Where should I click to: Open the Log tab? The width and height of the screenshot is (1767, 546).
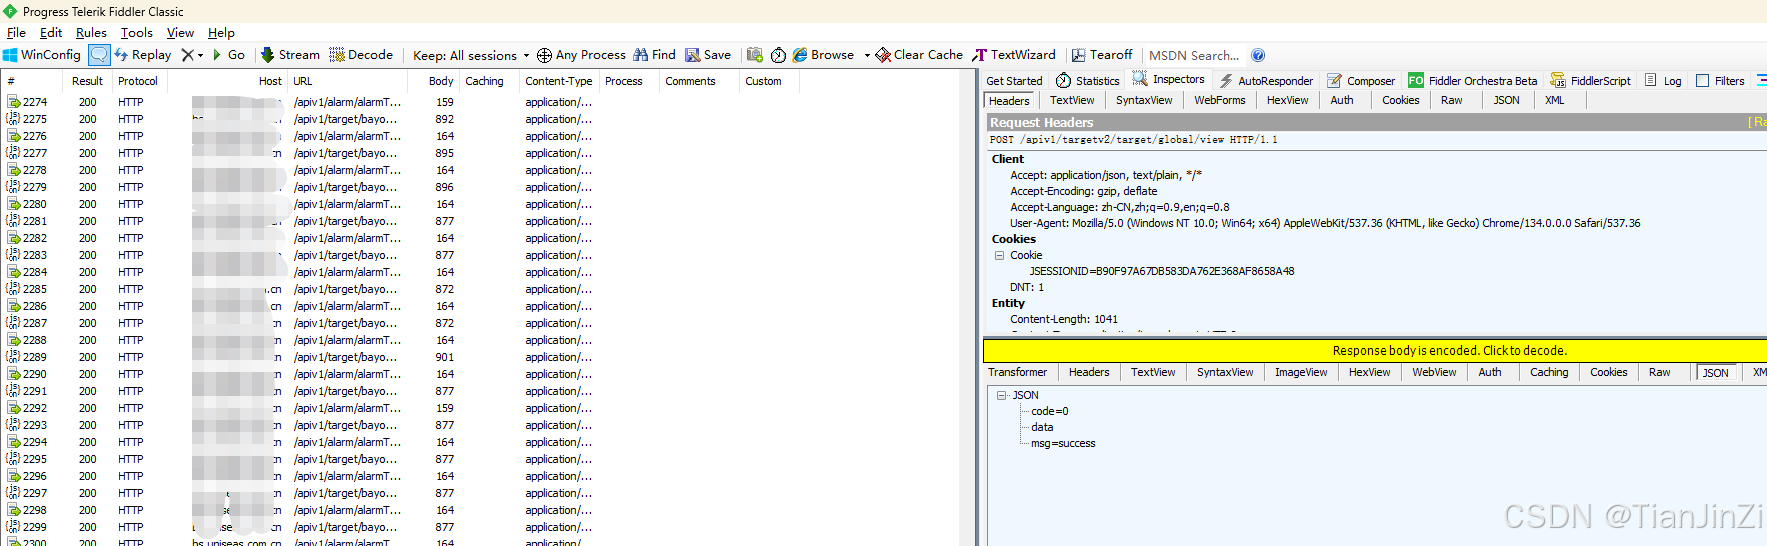(1663, 81)
